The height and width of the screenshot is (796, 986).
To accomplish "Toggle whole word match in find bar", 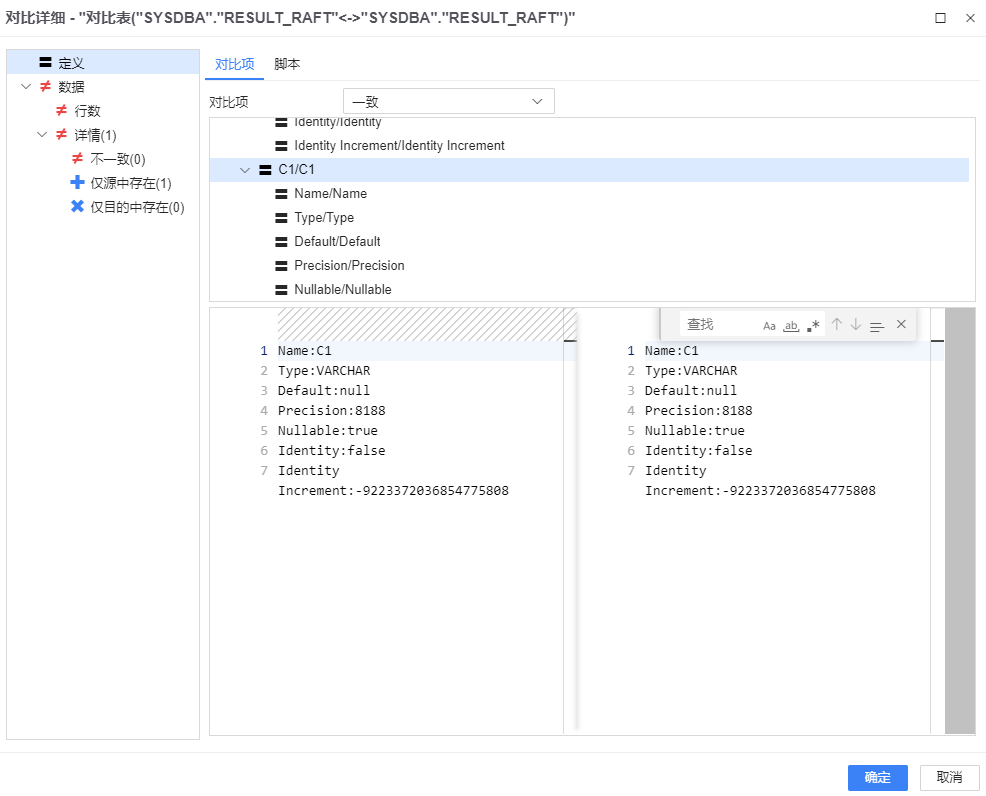I will pyautogui.click(x=791, y=326).
